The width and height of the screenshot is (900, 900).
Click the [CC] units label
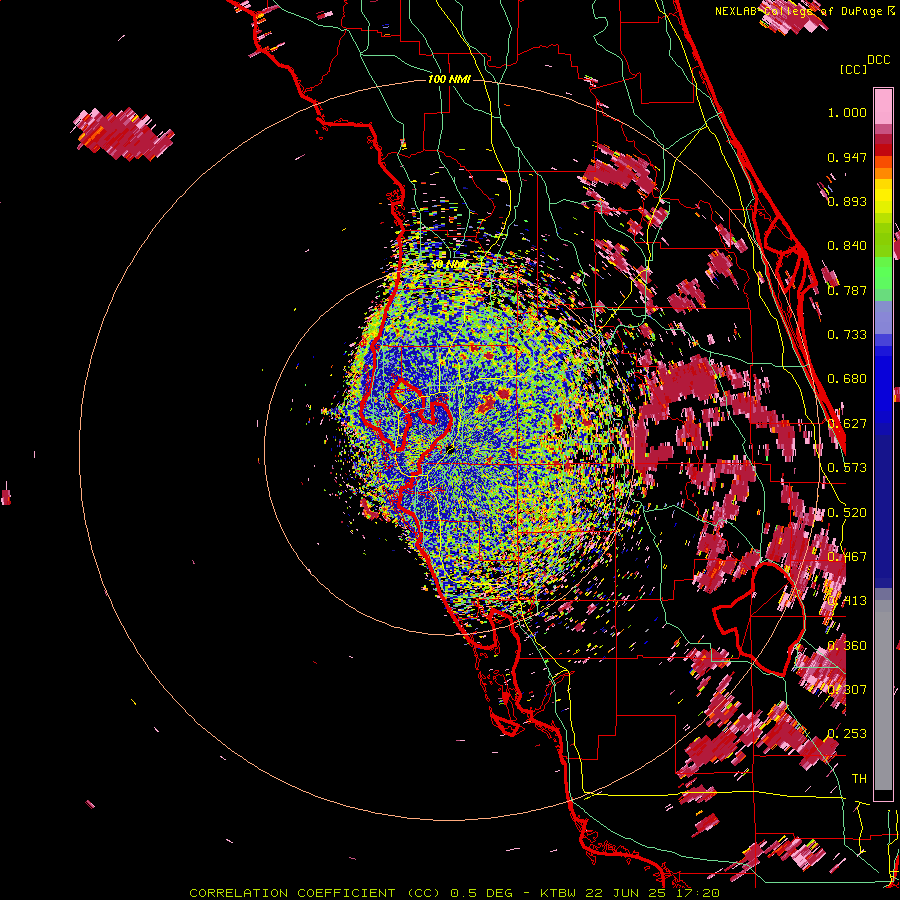click(x=853, y=69)
